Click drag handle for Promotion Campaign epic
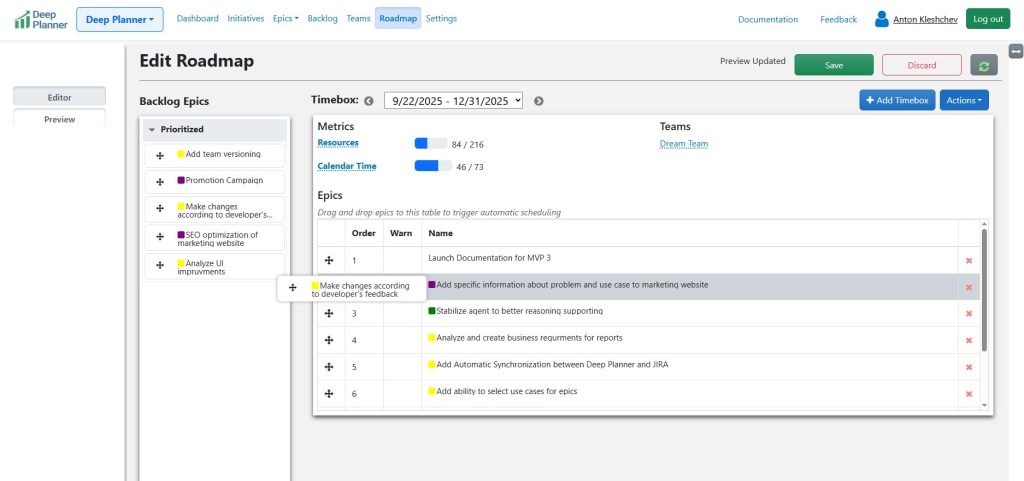Viewport: 1024px width, 481px height. 160,181
